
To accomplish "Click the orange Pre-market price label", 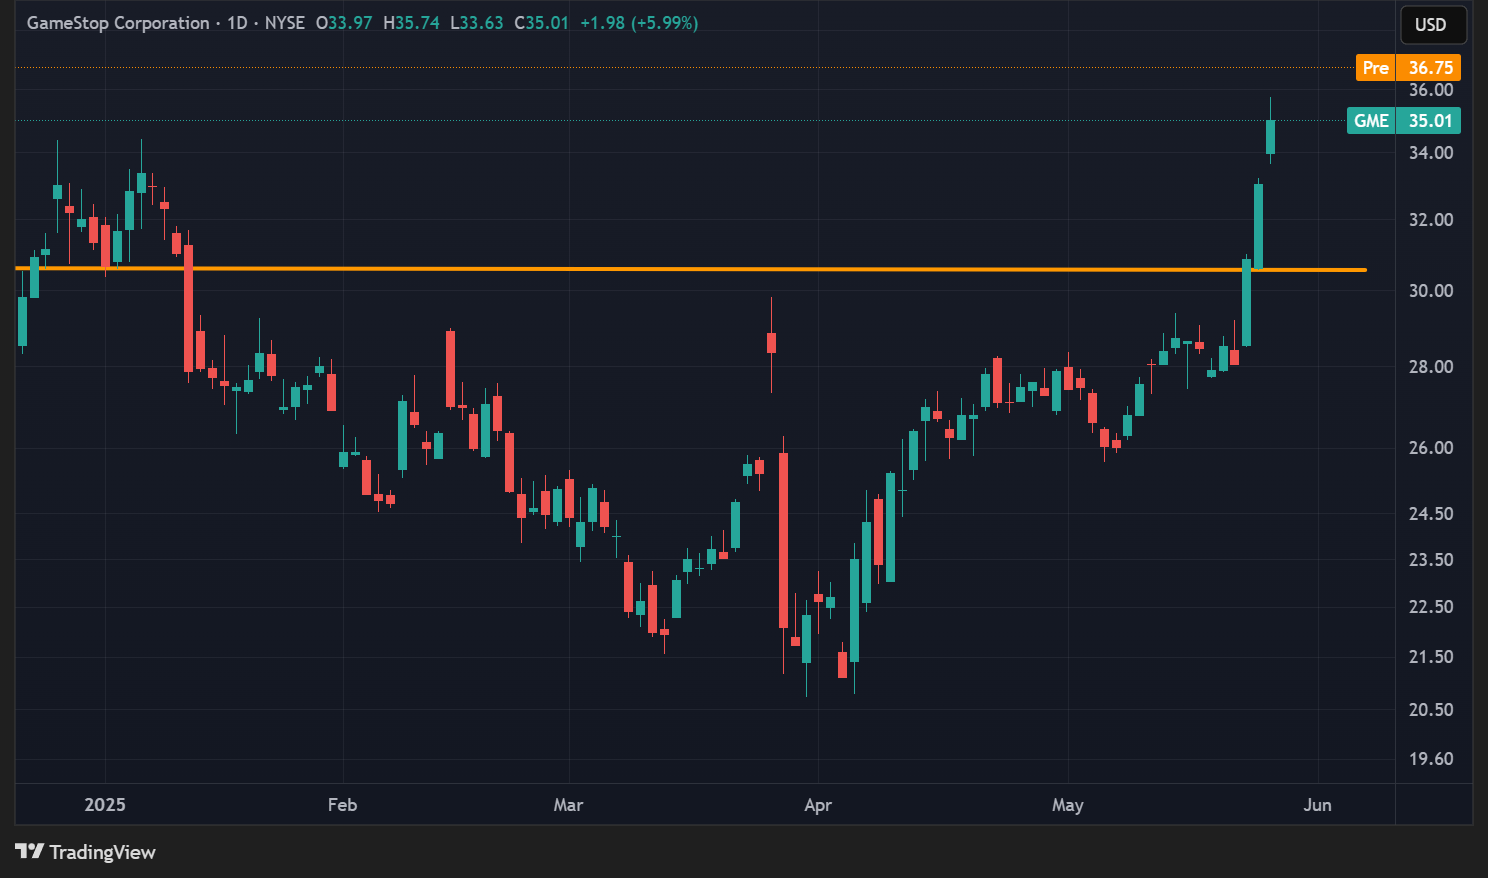I will [1408, 67].
